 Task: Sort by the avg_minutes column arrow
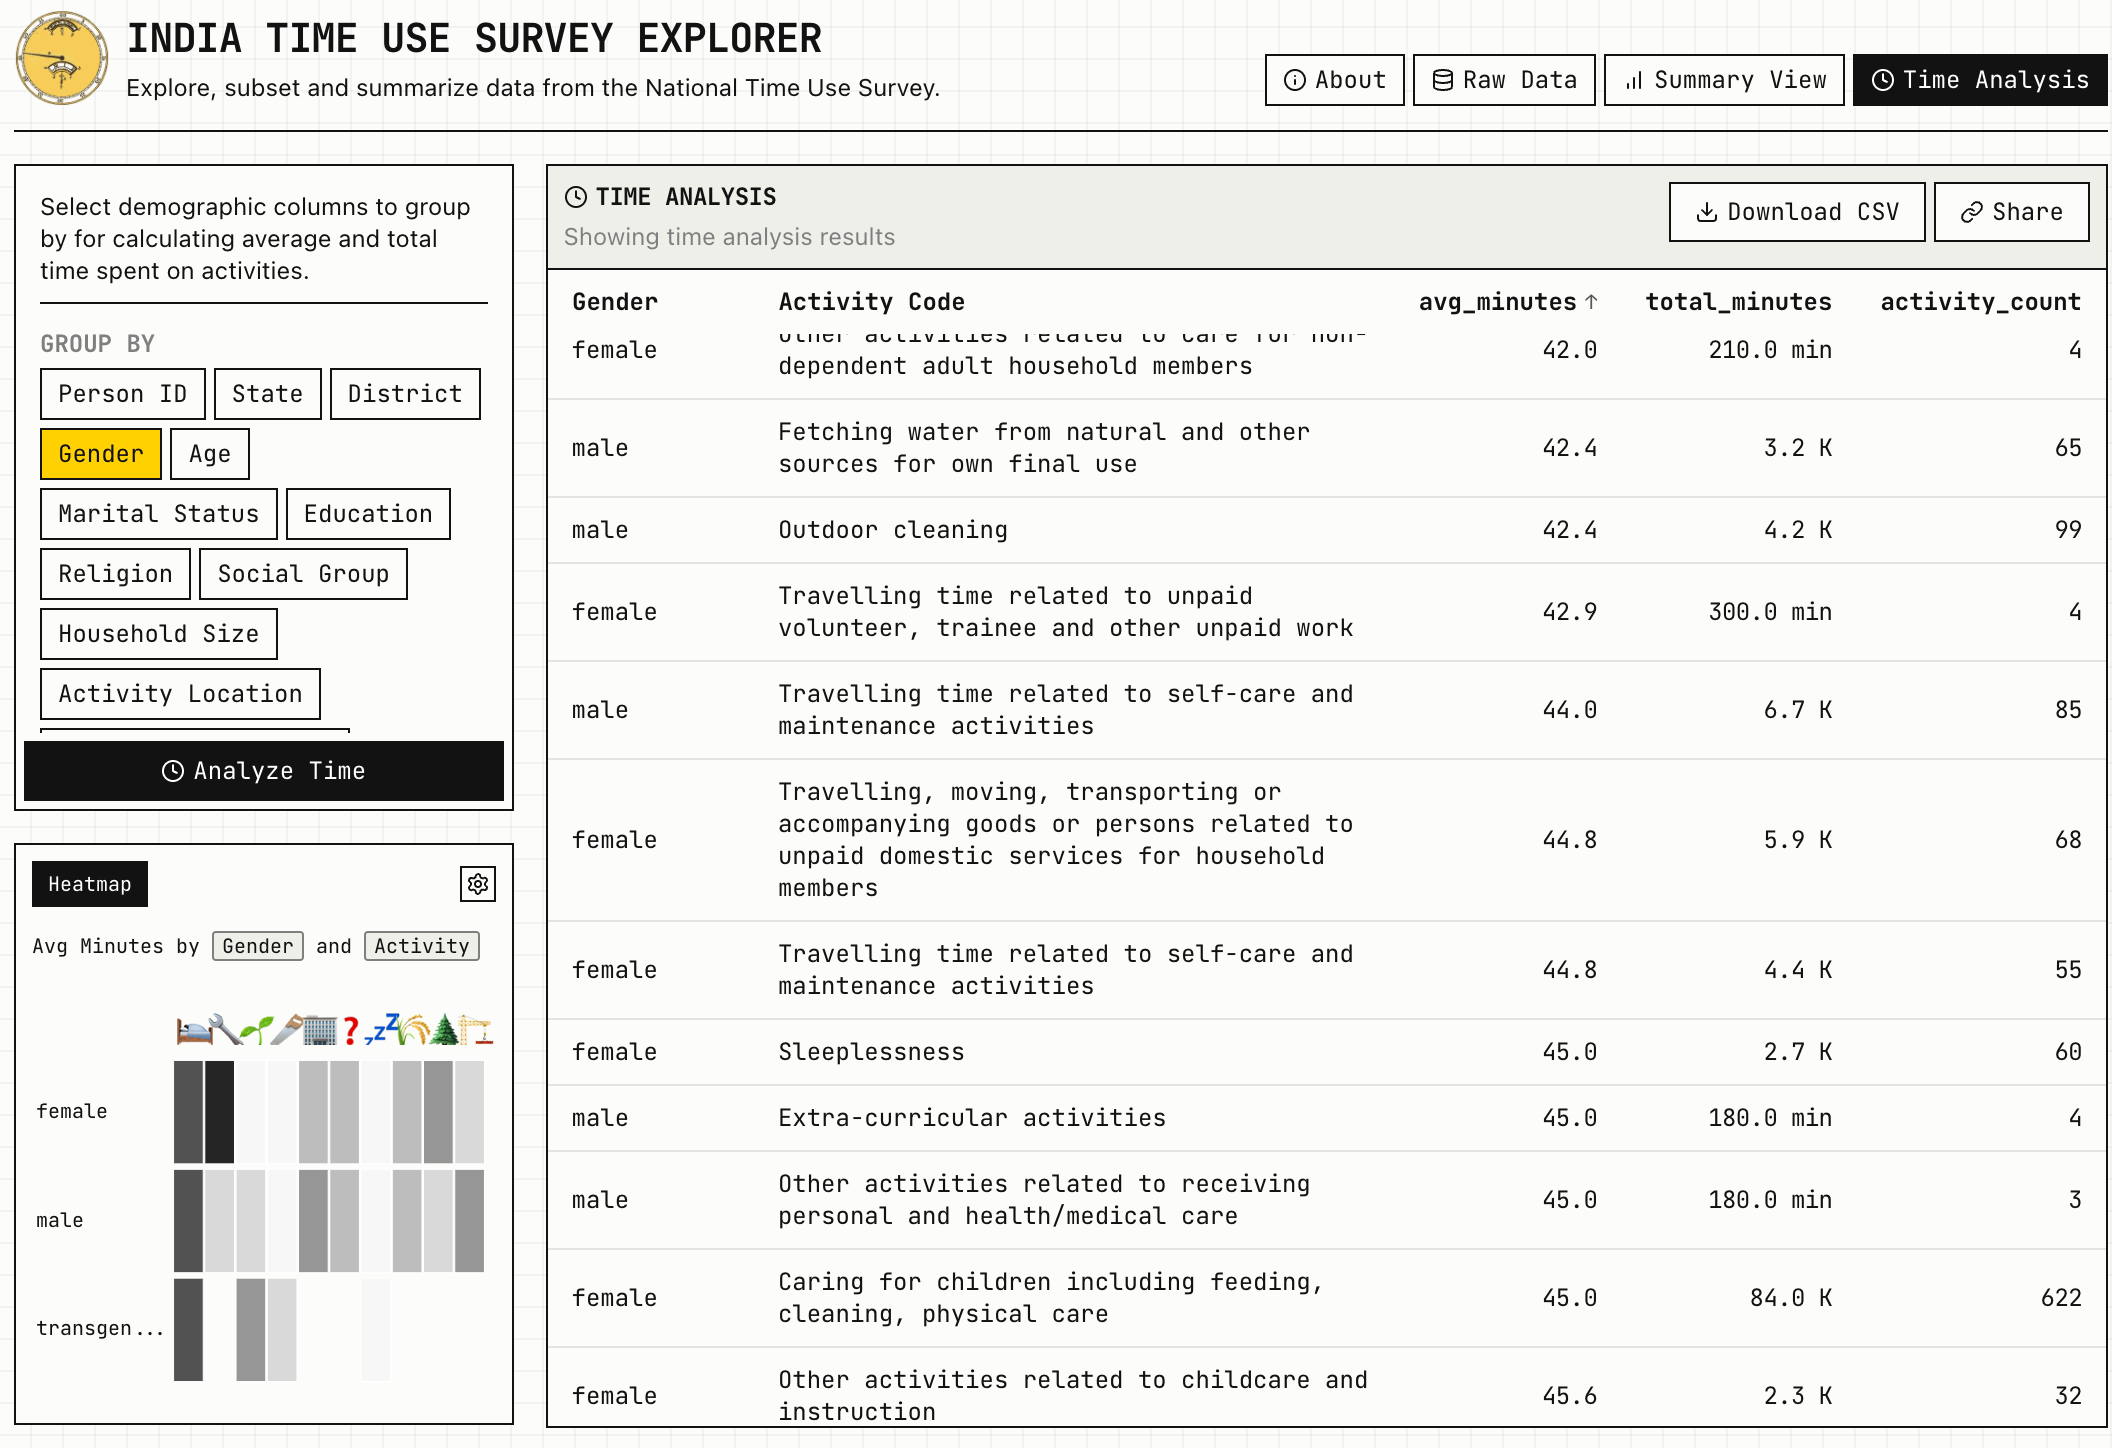pyautogui.click(x=1590, y=301)
